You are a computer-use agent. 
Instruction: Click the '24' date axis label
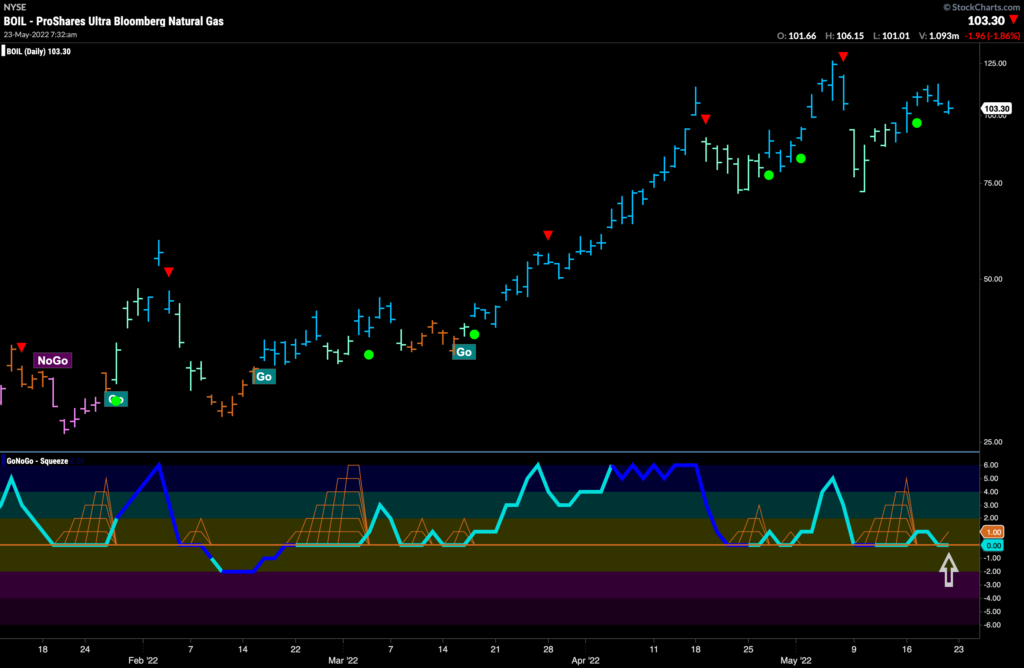click(x=85, y=649)
